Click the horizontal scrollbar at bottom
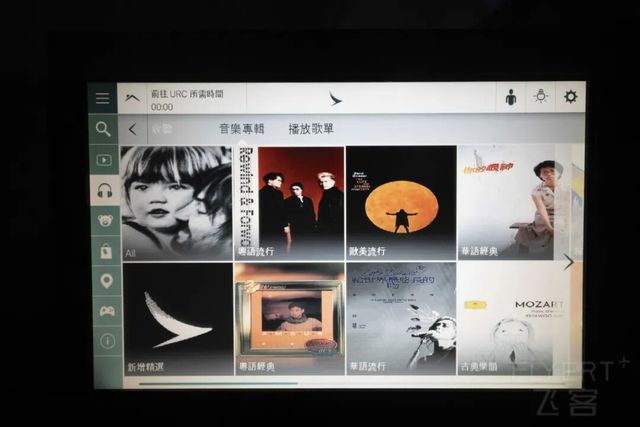Image resolution: width=640 pixels, height=427 pixels. [x=218, y=383]
